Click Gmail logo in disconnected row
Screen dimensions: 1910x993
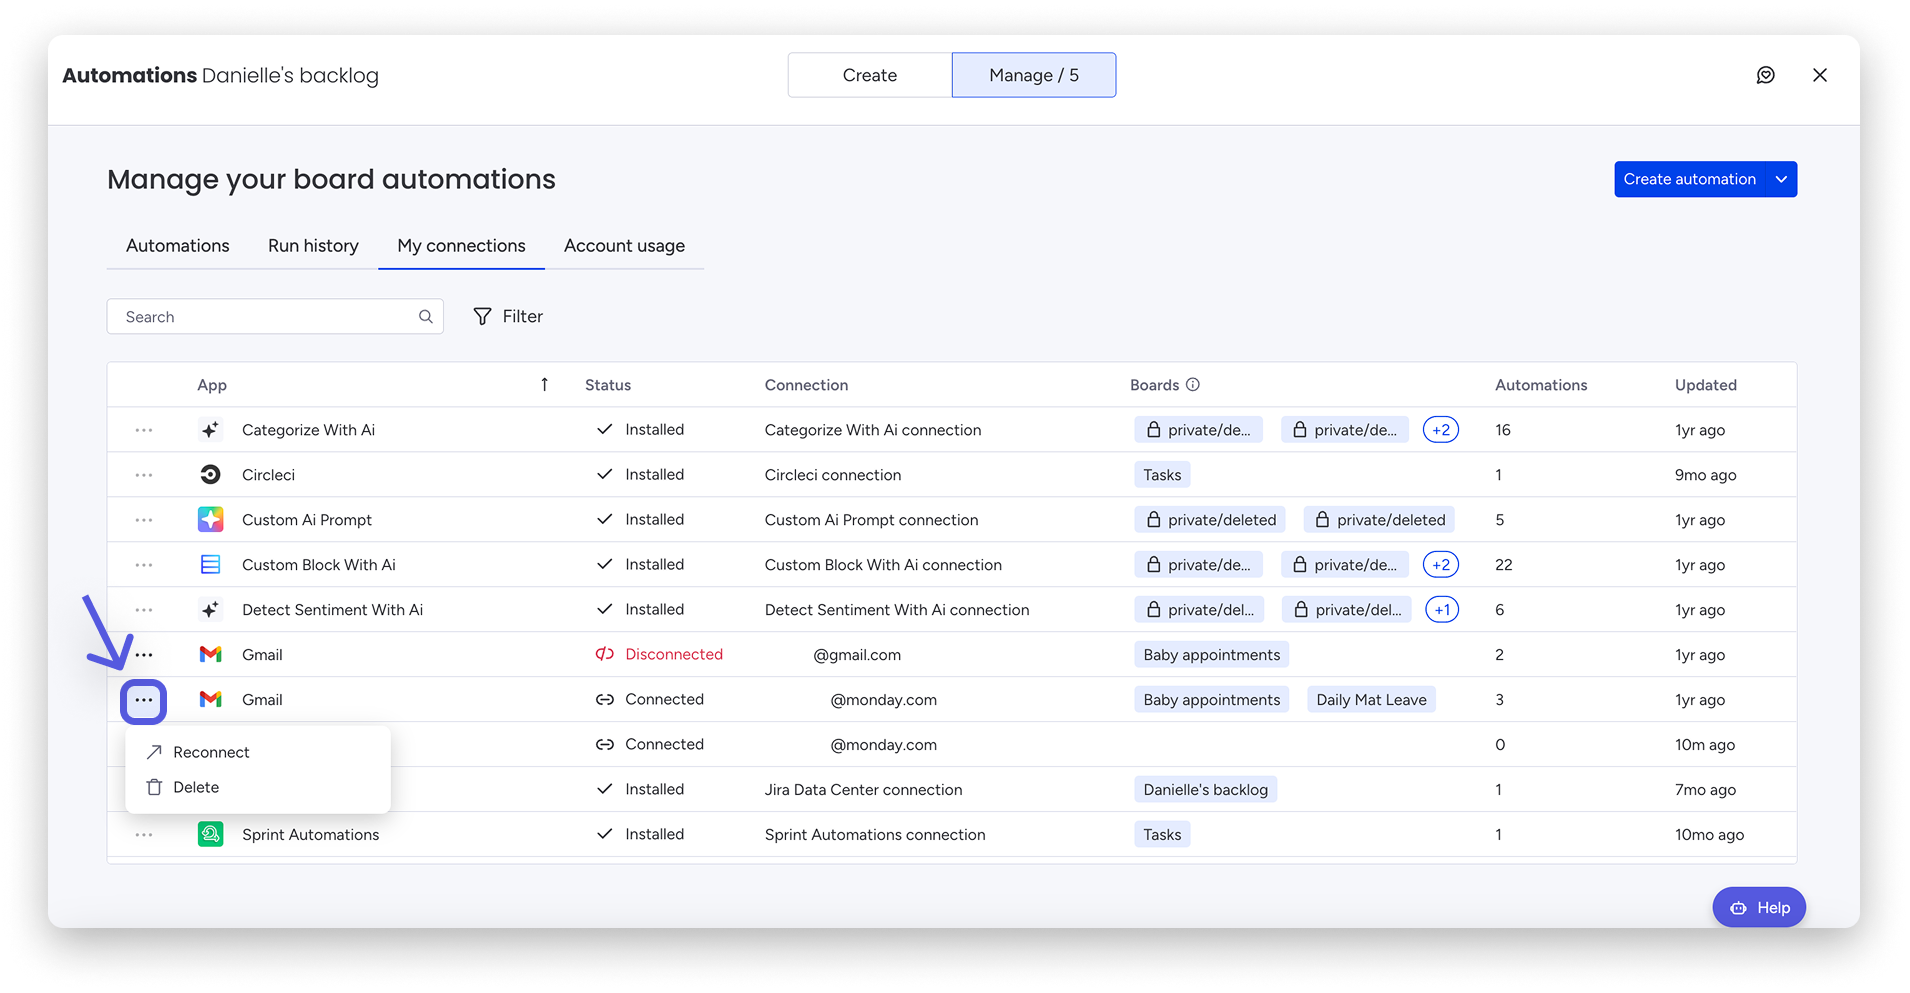pos(210,655)
